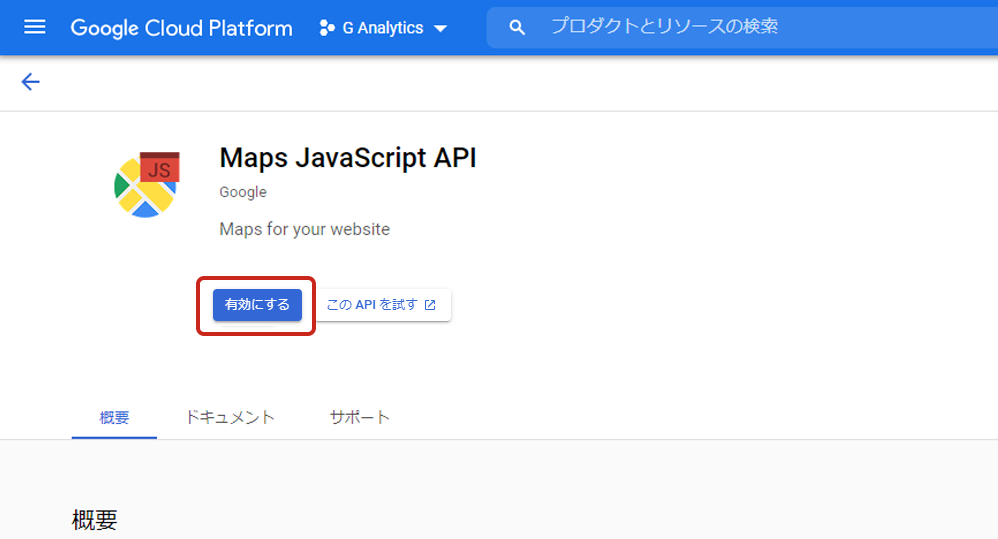This screenshot has height=539, width=998.
Task: Click the magnifier search icon
Action: (x=517, y=27)
